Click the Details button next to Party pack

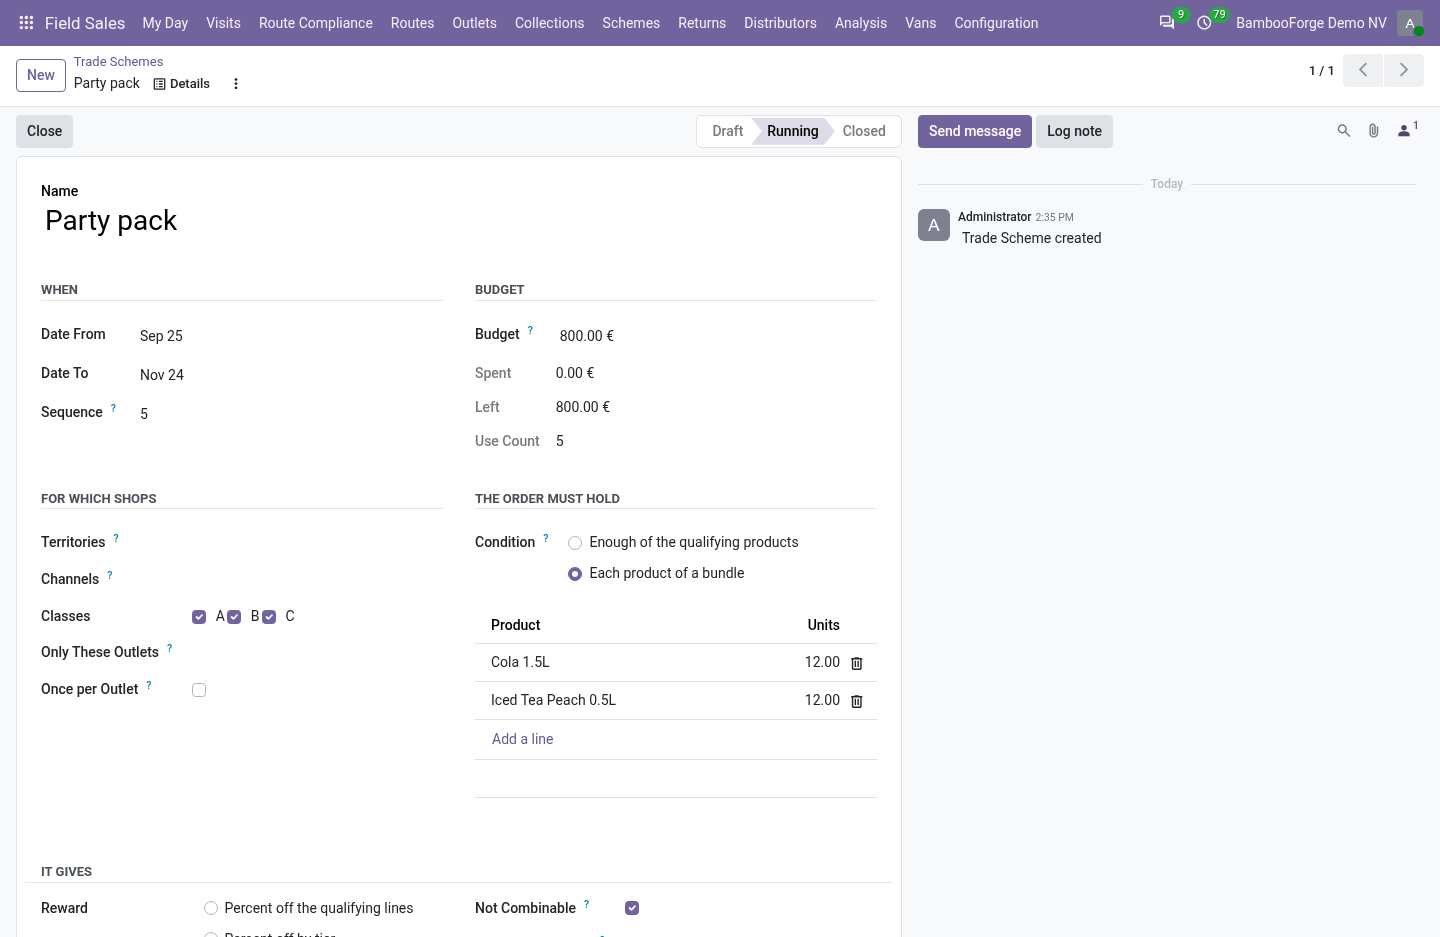[x=182, y=84]
